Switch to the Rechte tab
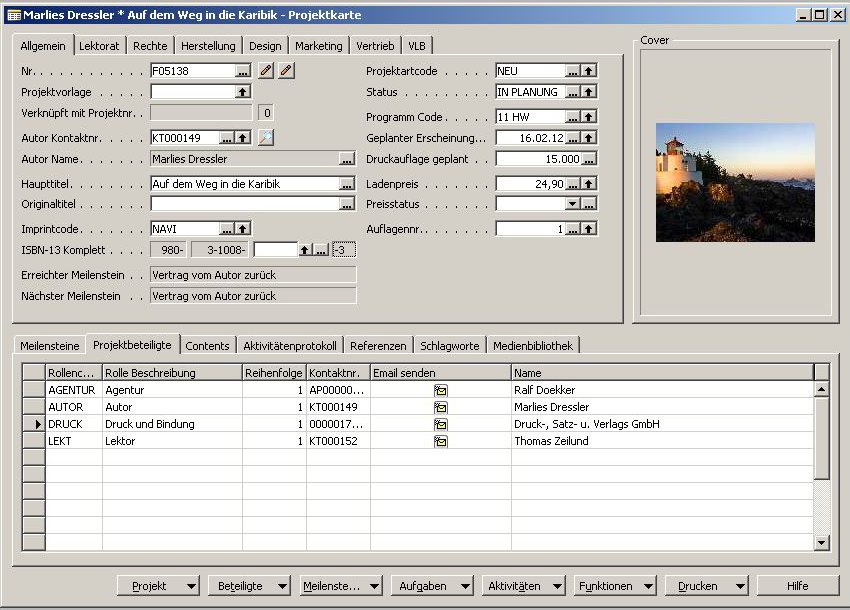Viewport: 850px width, 610px height. [150, 46]
